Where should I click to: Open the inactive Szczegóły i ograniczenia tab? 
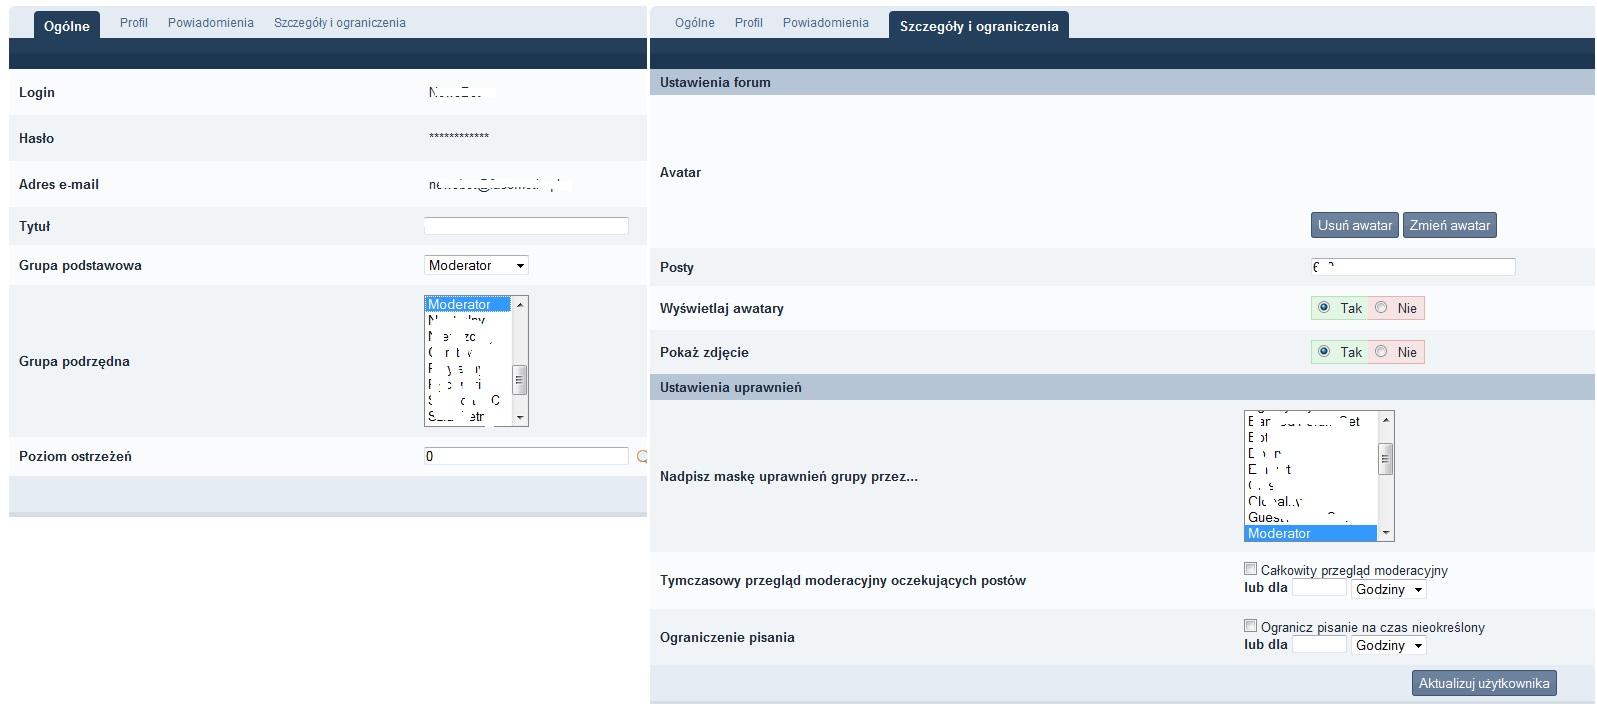click(339, 22)
